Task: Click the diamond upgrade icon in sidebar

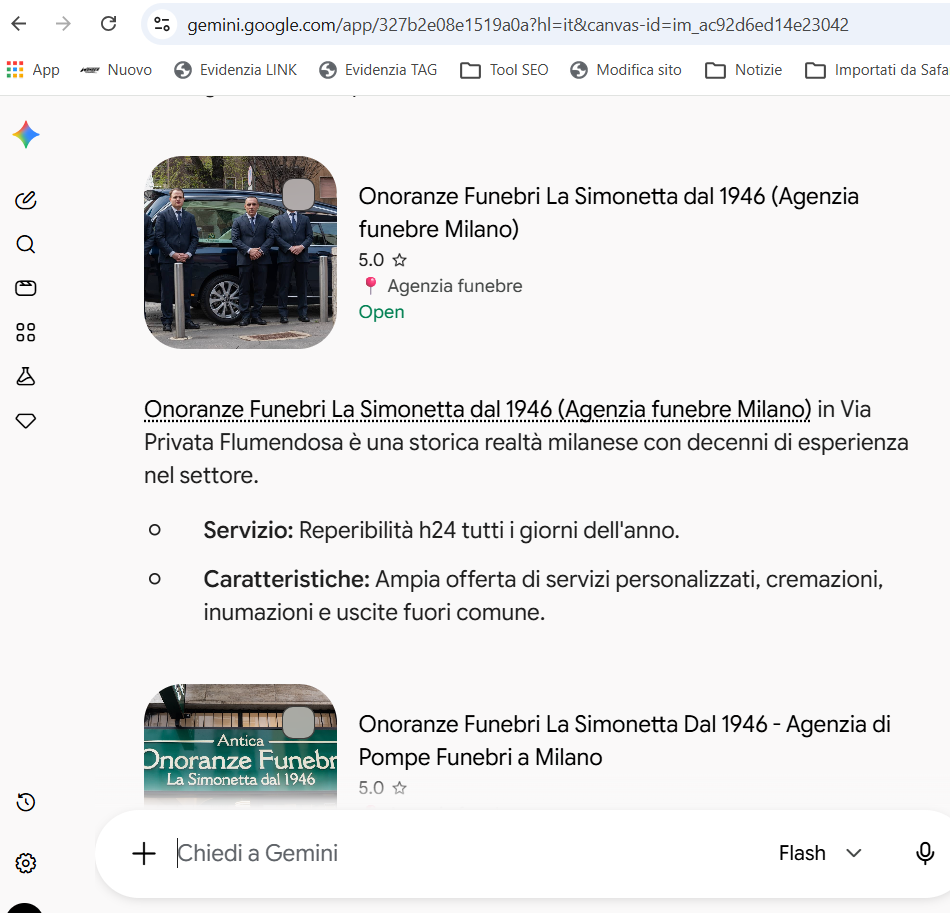Action: pos(25,420)
